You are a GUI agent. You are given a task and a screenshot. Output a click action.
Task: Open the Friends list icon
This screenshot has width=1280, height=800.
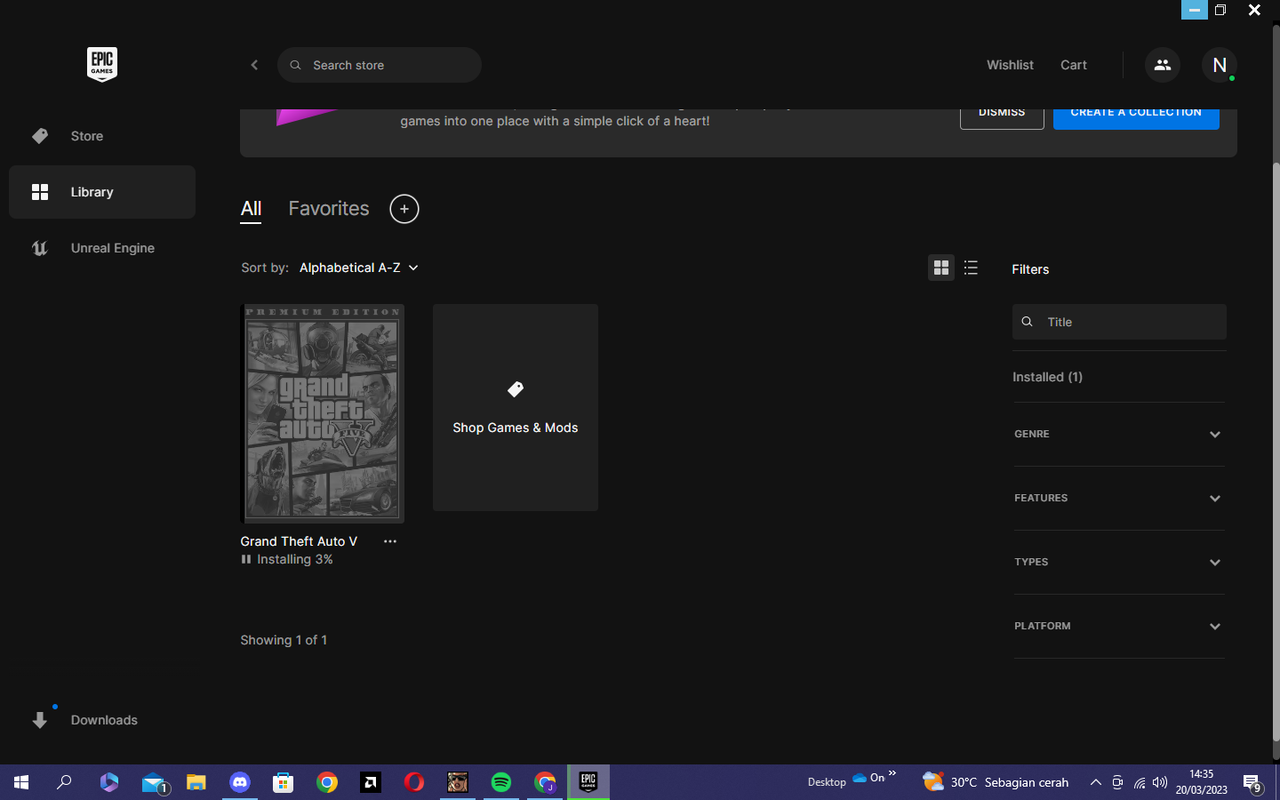pos(1162,65)
